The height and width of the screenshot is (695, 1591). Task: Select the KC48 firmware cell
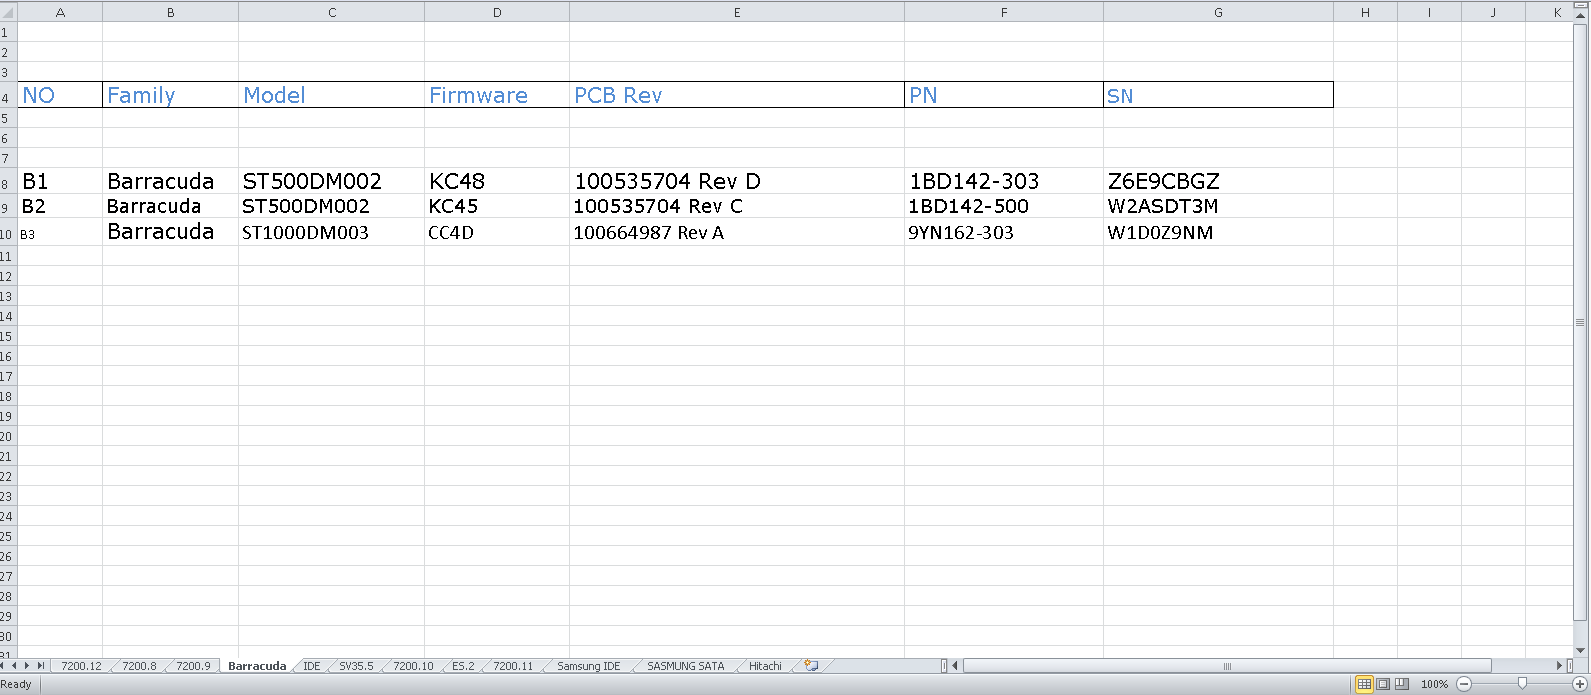(497, 181)
